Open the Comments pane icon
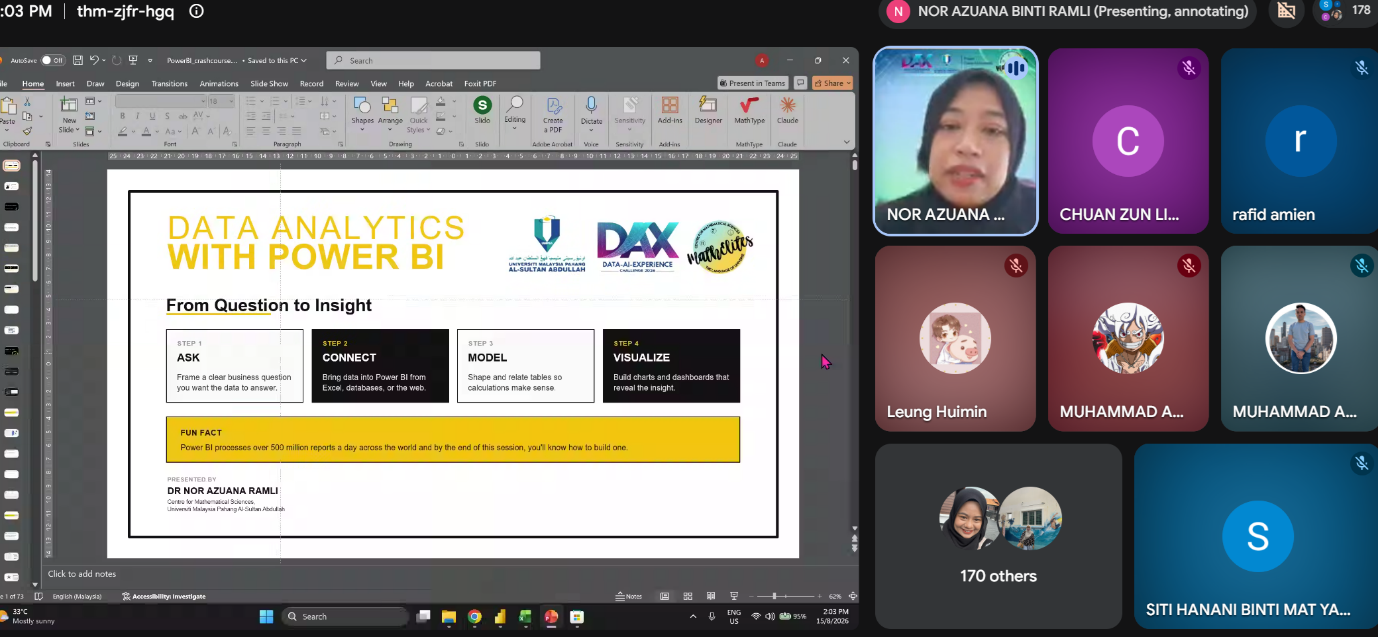This screenshot has height=637, width=1378. point(800,83)
